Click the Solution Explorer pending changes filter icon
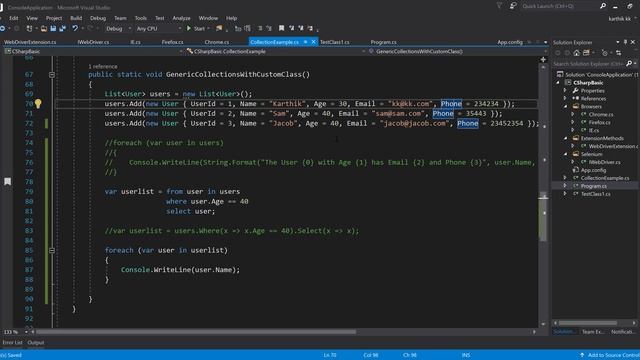The image size is (640, 360). point(605,53)
